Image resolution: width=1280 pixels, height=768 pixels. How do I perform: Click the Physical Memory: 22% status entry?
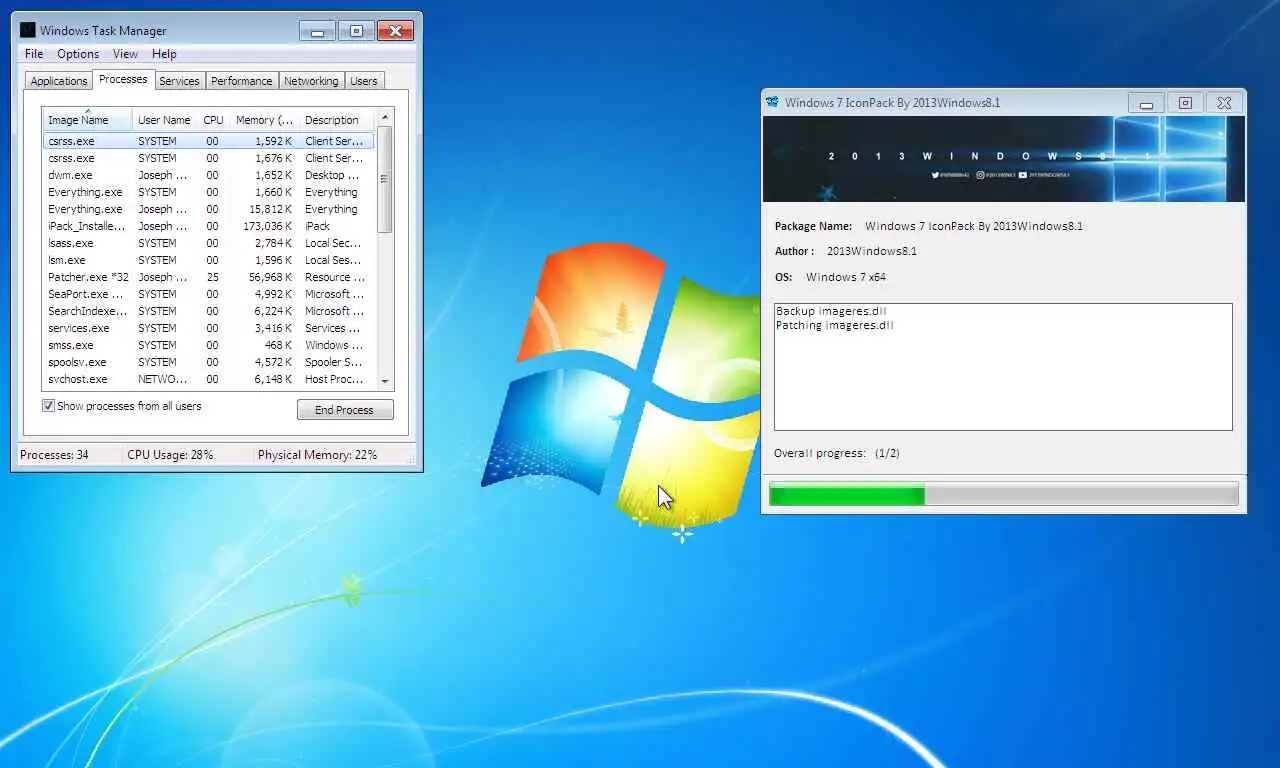tap(317, 455)
